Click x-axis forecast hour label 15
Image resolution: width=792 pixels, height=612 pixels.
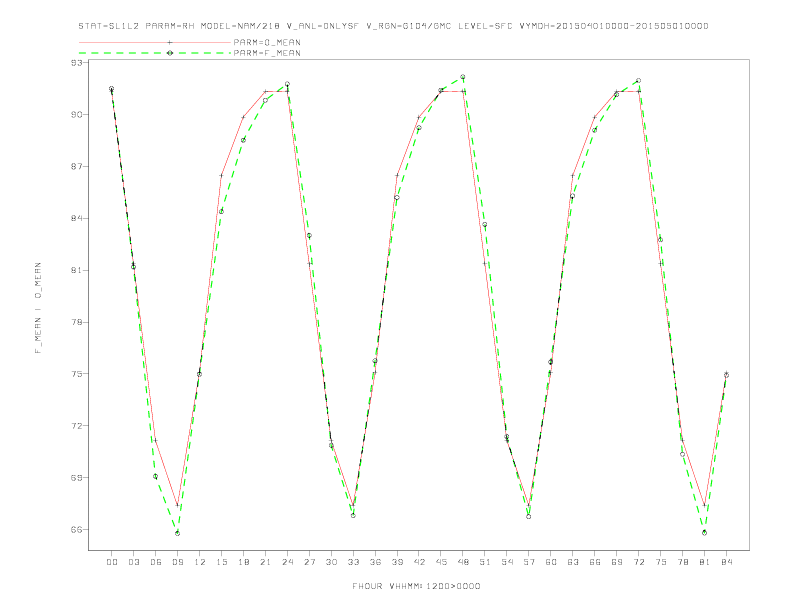[222, 562]
